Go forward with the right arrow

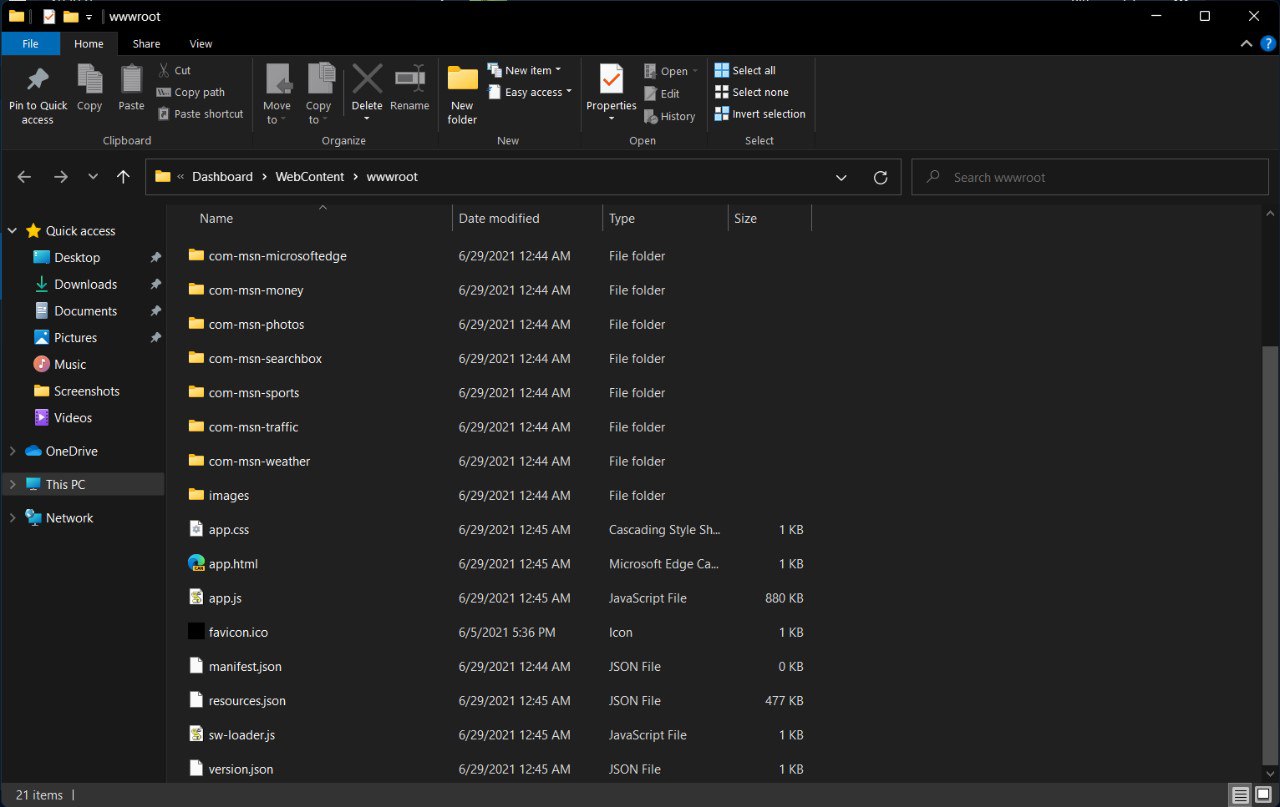[60, 177]
